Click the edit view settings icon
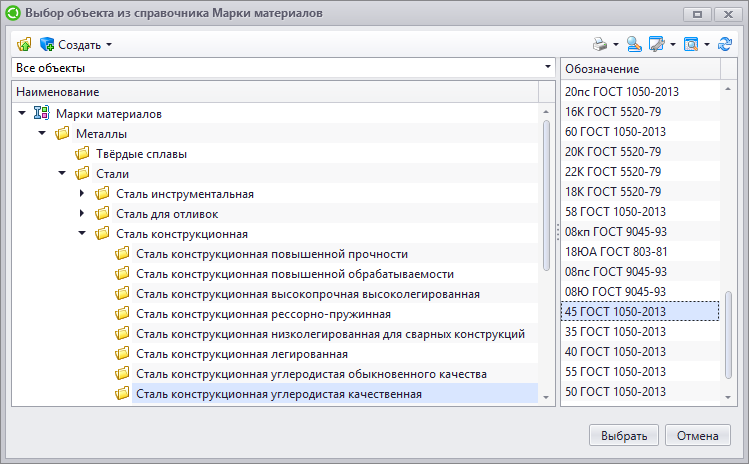 [x=657, y=44]
